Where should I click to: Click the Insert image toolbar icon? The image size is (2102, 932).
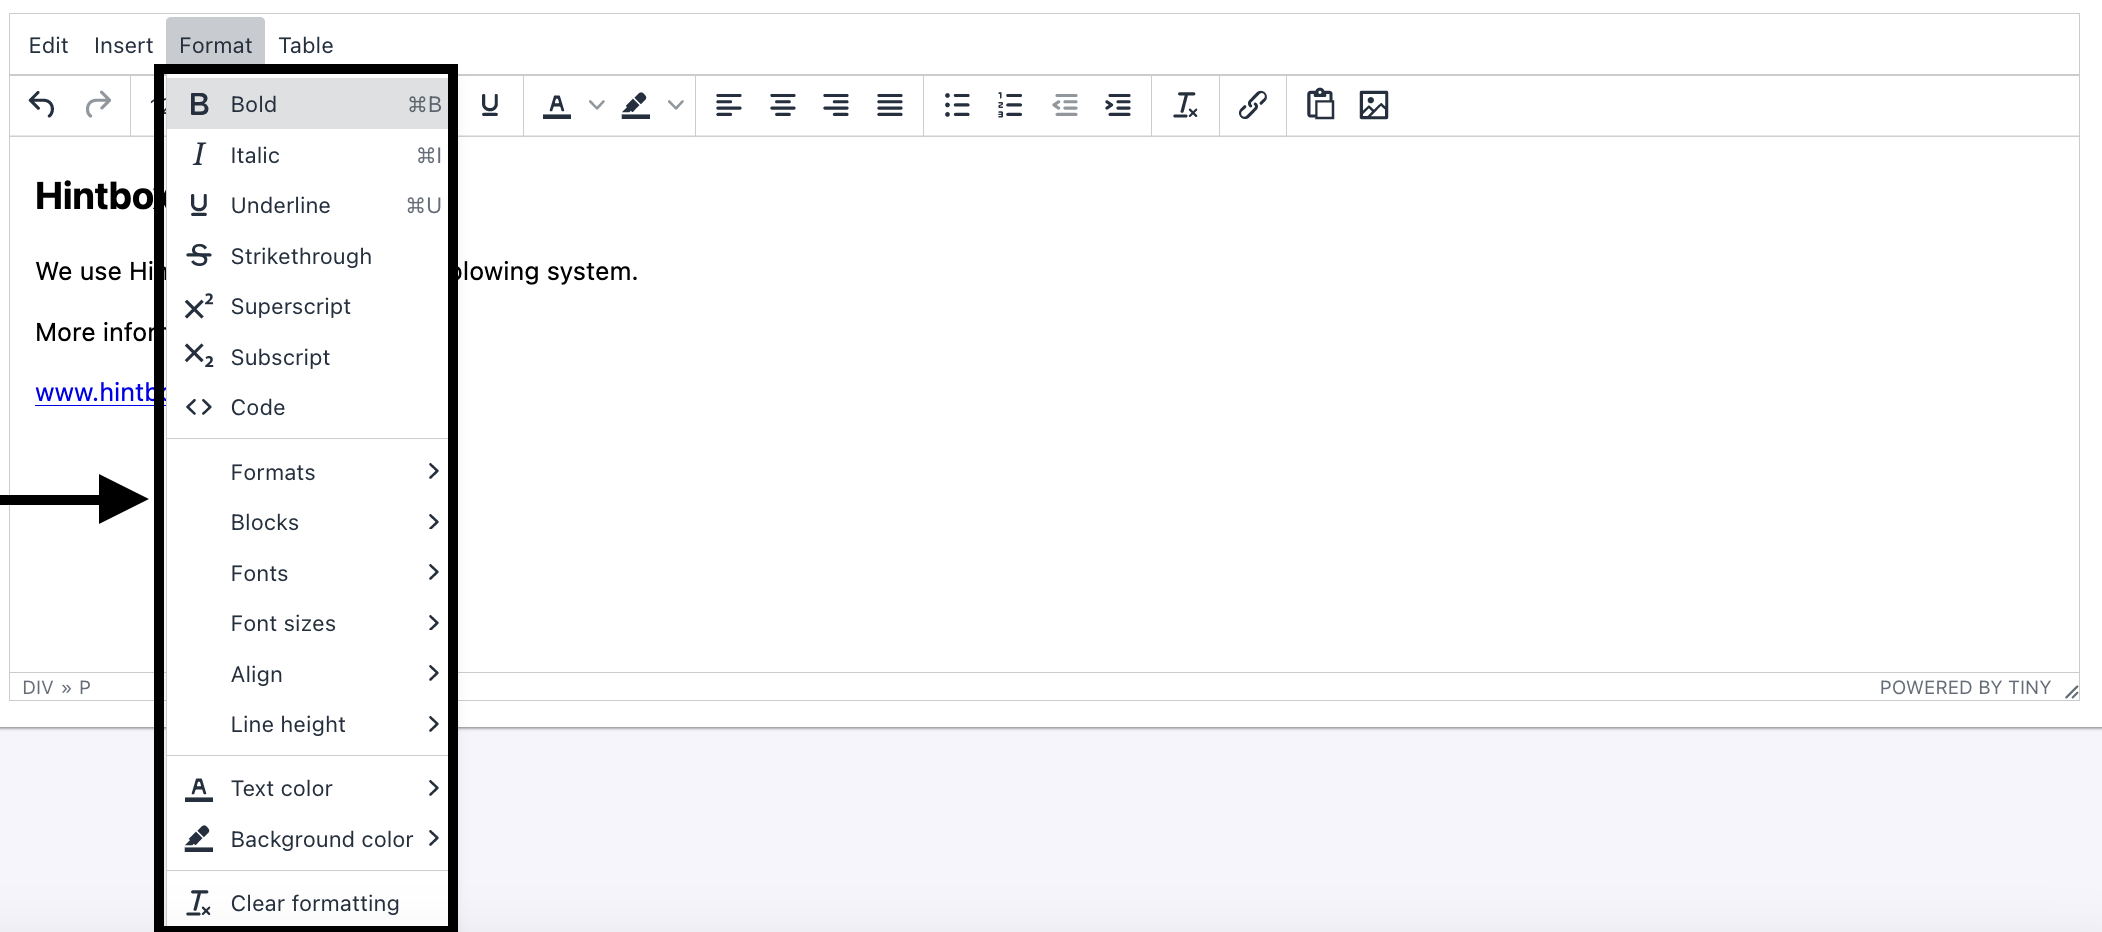point(1374,104)
